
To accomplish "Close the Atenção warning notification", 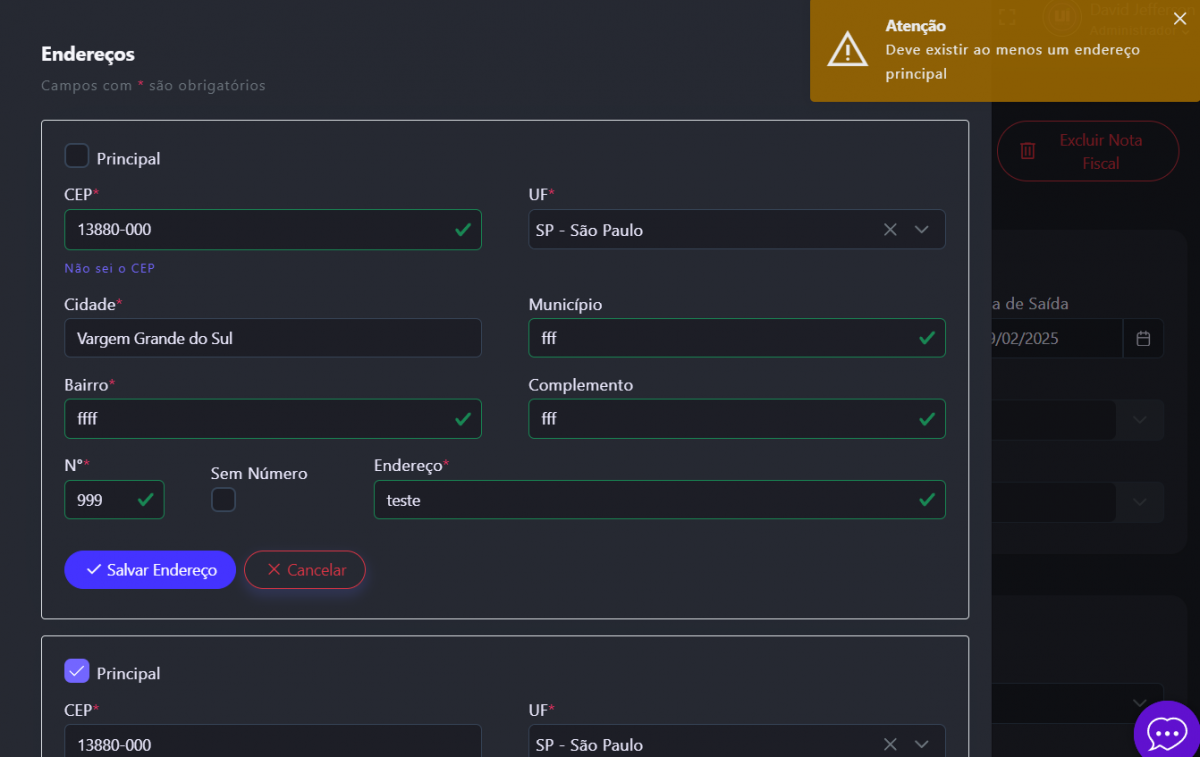I will [1180, 18].
